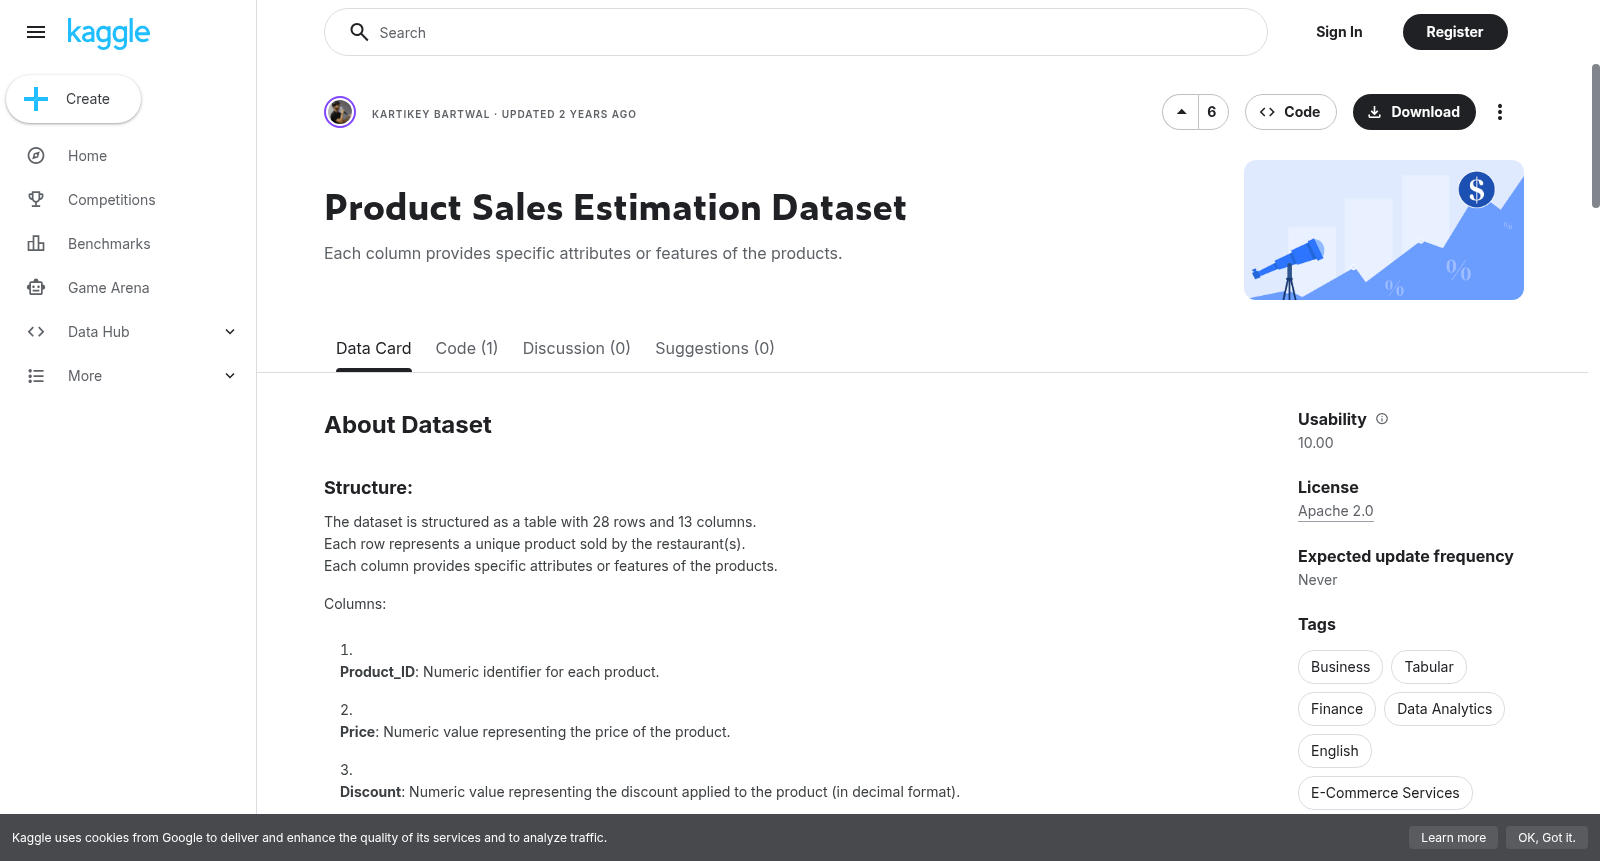The width and height of the screenshot is (1600, 861).
Task: Download the dataset
Action: (1414, 112)
